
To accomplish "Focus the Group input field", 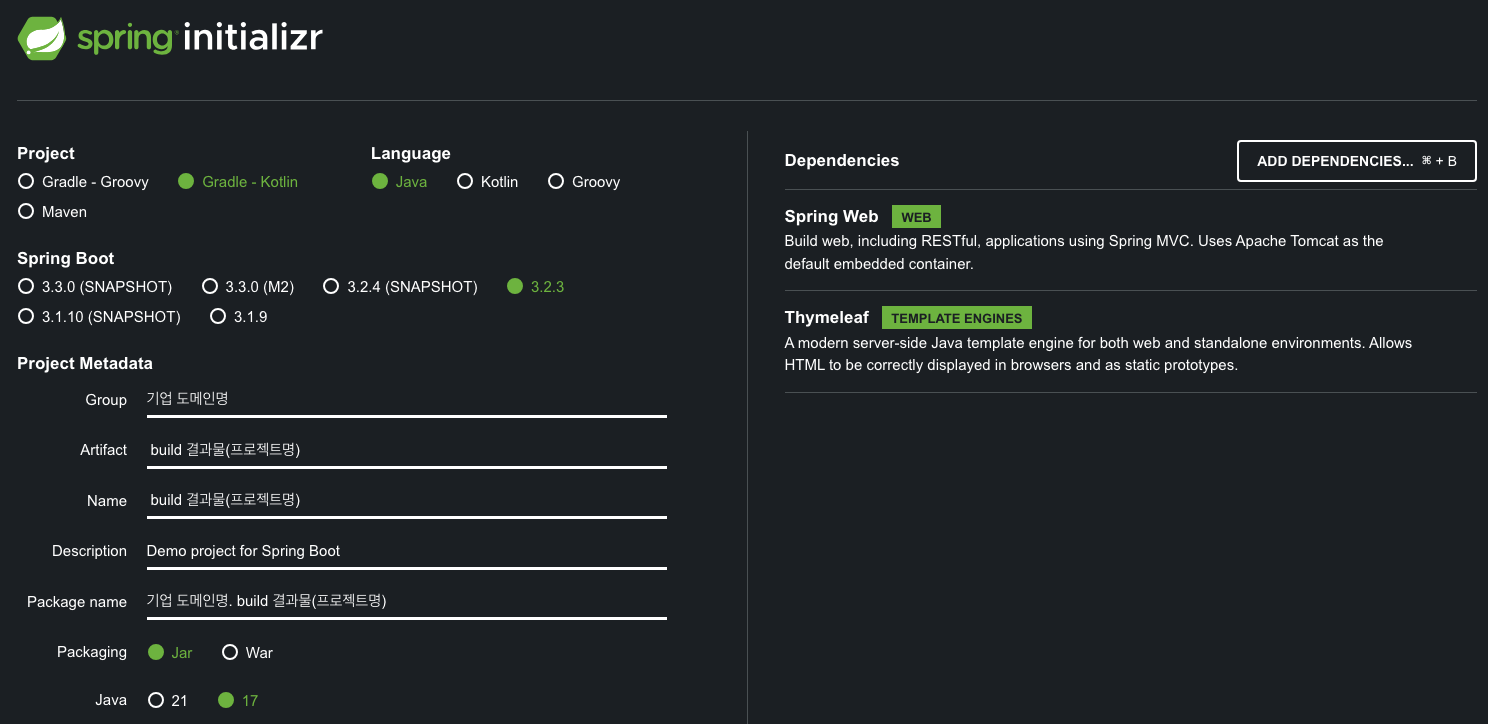I will click(406, 399).
